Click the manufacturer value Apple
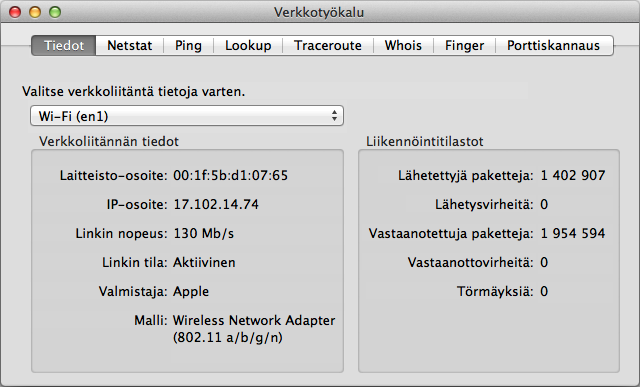 (x=191, y=292)
